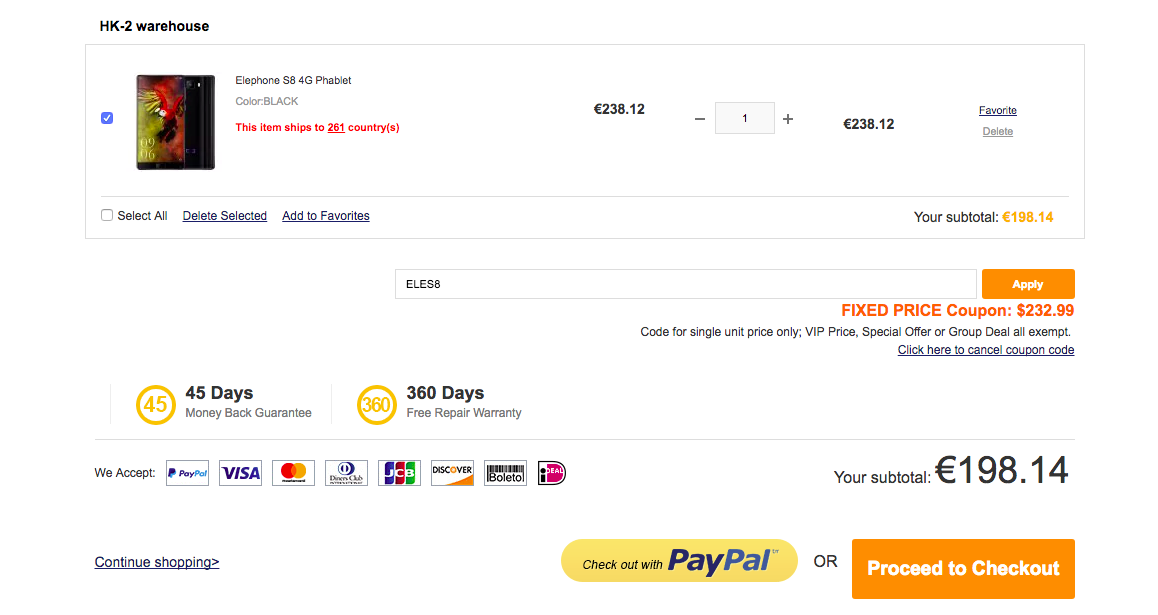Click the JCB card icon
The height and width of the screenshot is (615, 1158).
coord(399,473)
